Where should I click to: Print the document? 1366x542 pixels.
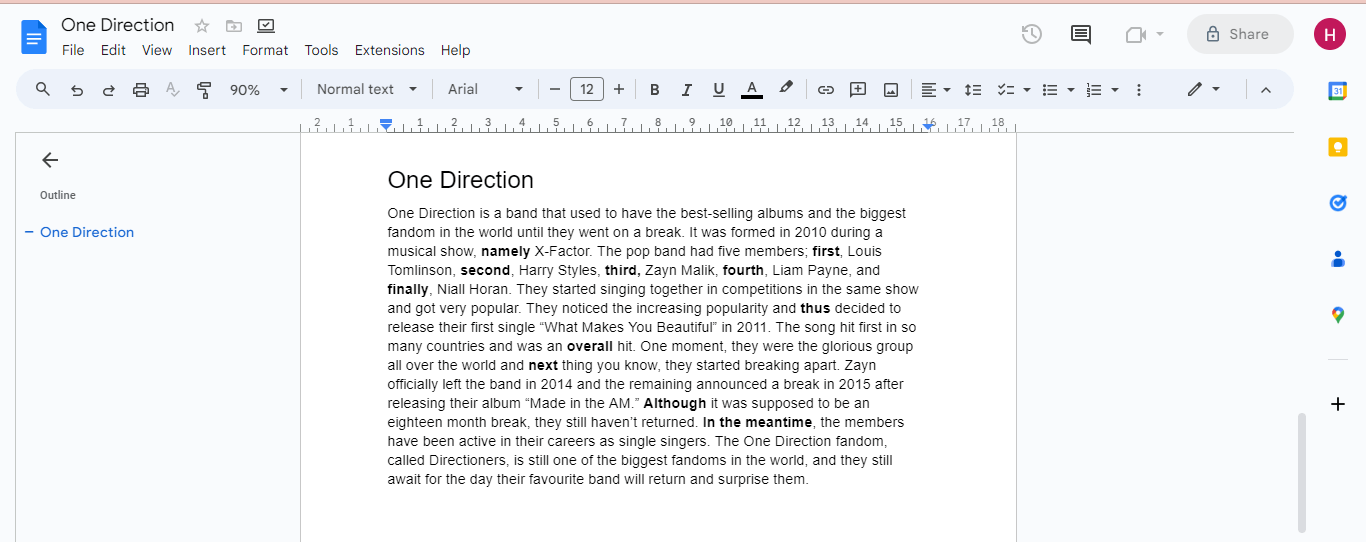[x=141, y=90]
